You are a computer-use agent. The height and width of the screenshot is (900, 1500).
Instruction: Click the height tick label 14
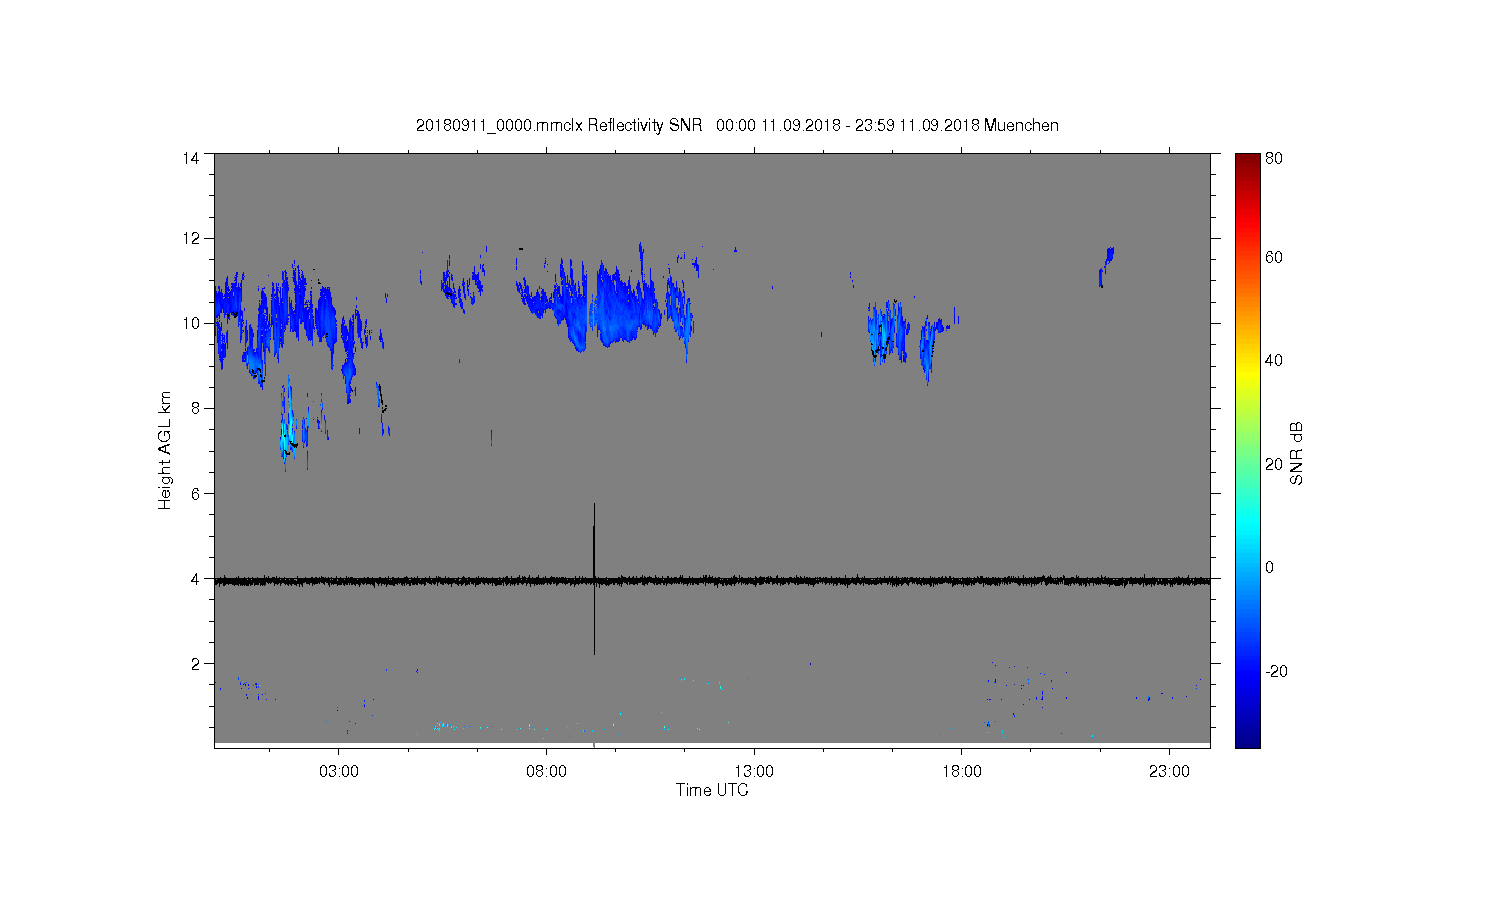191,158
